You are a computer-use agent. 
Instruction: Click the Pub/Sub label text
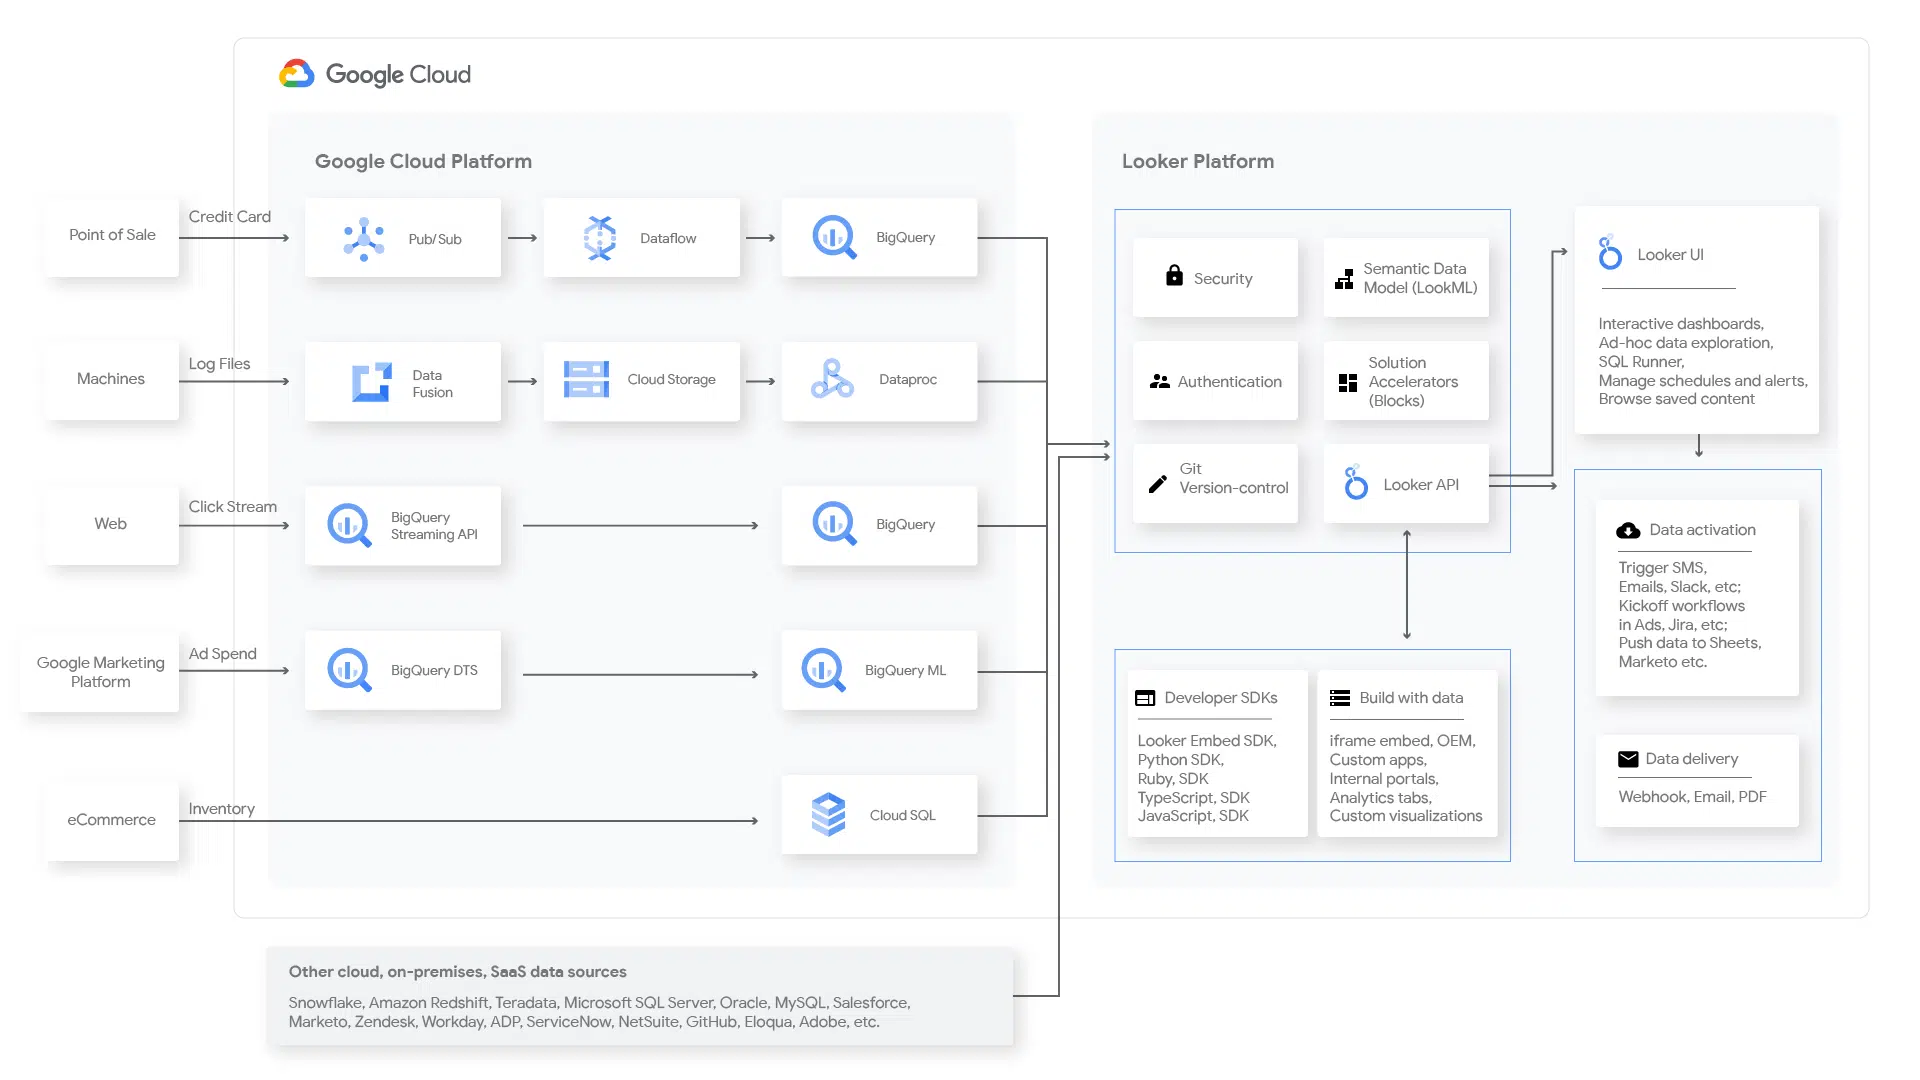click(x=435, y=240)
